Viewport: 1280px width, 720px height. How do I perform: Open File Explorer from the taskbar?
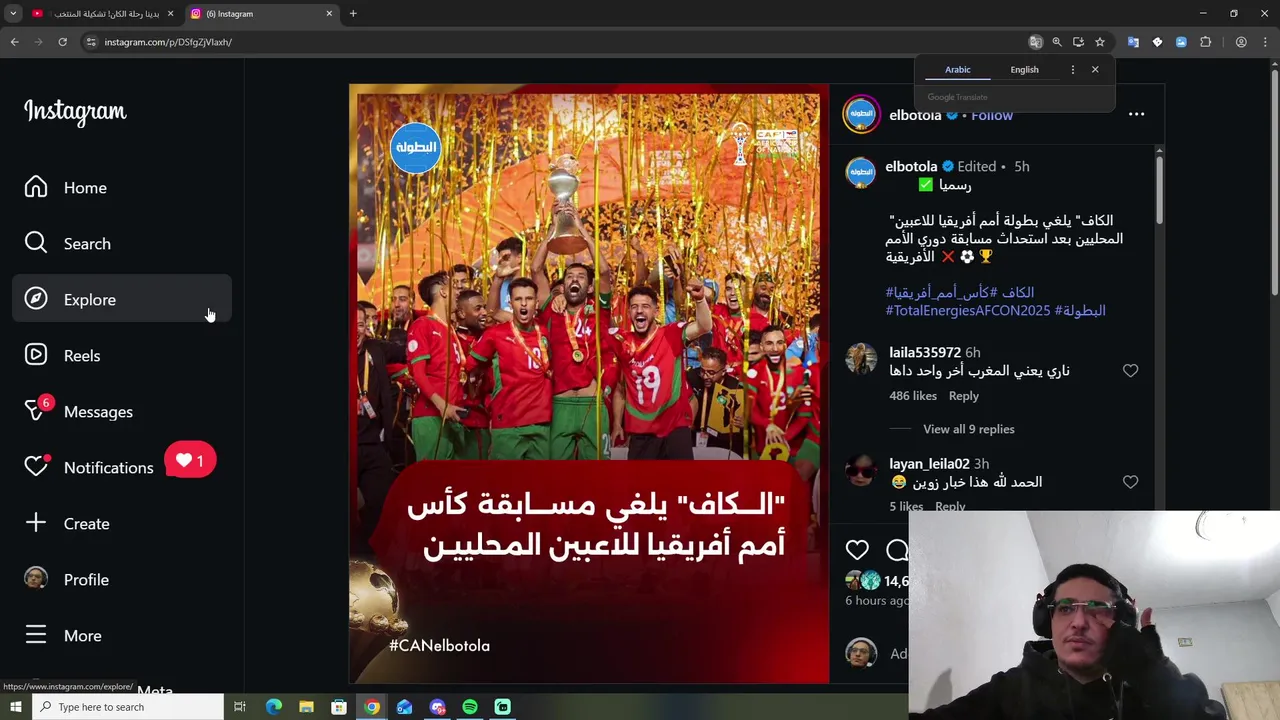(x=306, y=707)
